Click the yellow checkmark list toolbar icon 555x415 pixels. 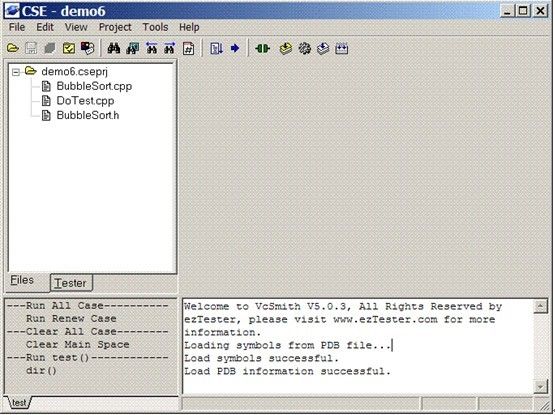69,48
